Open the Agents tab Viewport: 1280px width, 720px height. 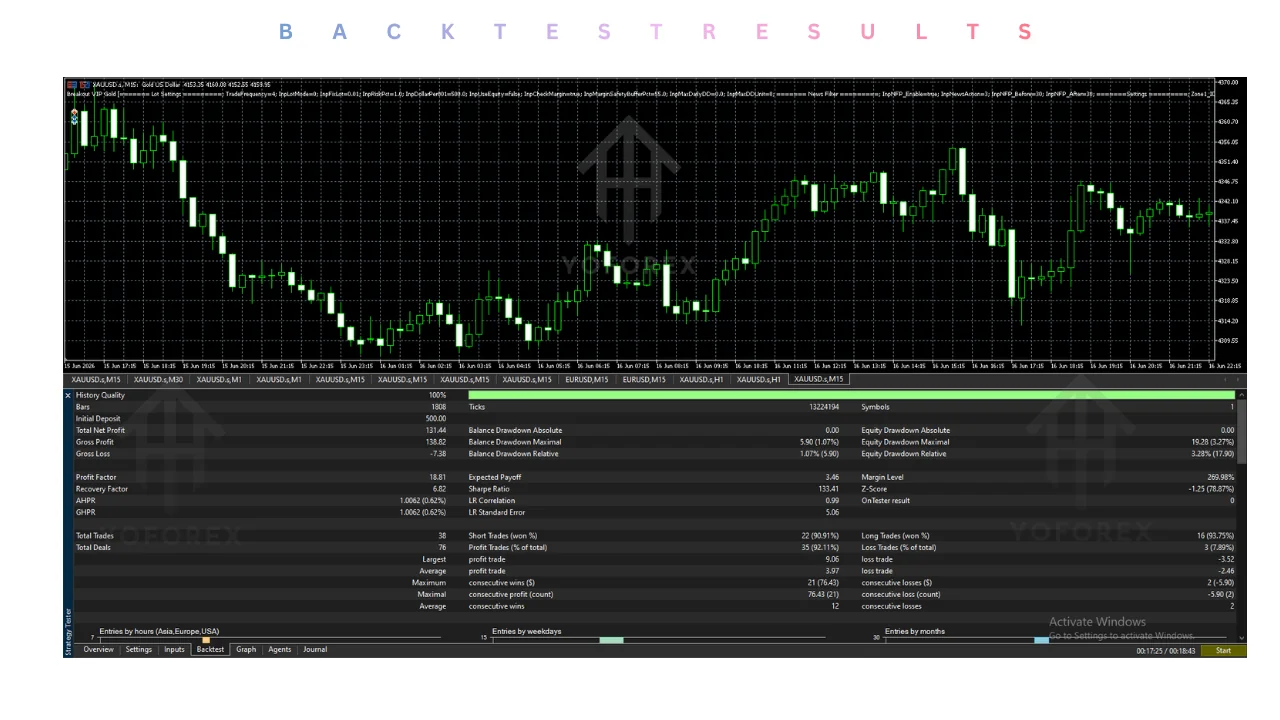[280, 650]
